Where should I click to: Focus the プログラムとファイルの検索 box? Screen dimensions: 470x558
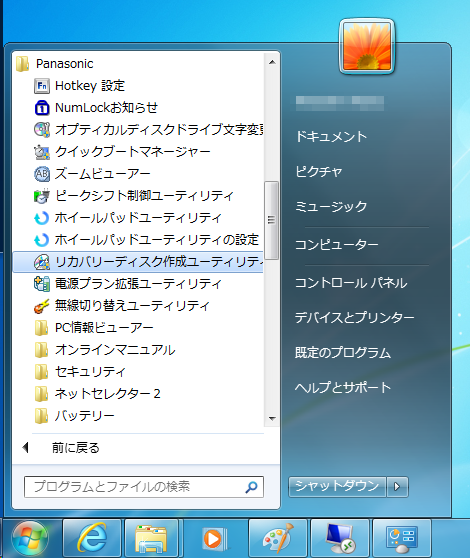point(144,487)
